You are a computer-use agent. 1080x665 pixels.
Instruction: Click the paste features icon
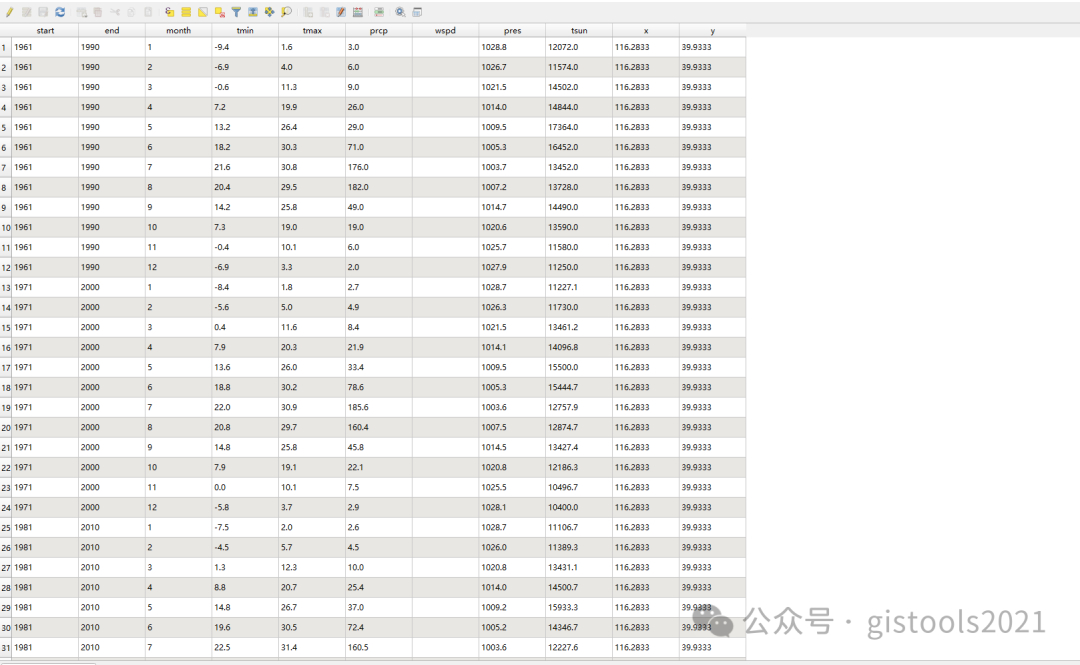pos(147,12)
